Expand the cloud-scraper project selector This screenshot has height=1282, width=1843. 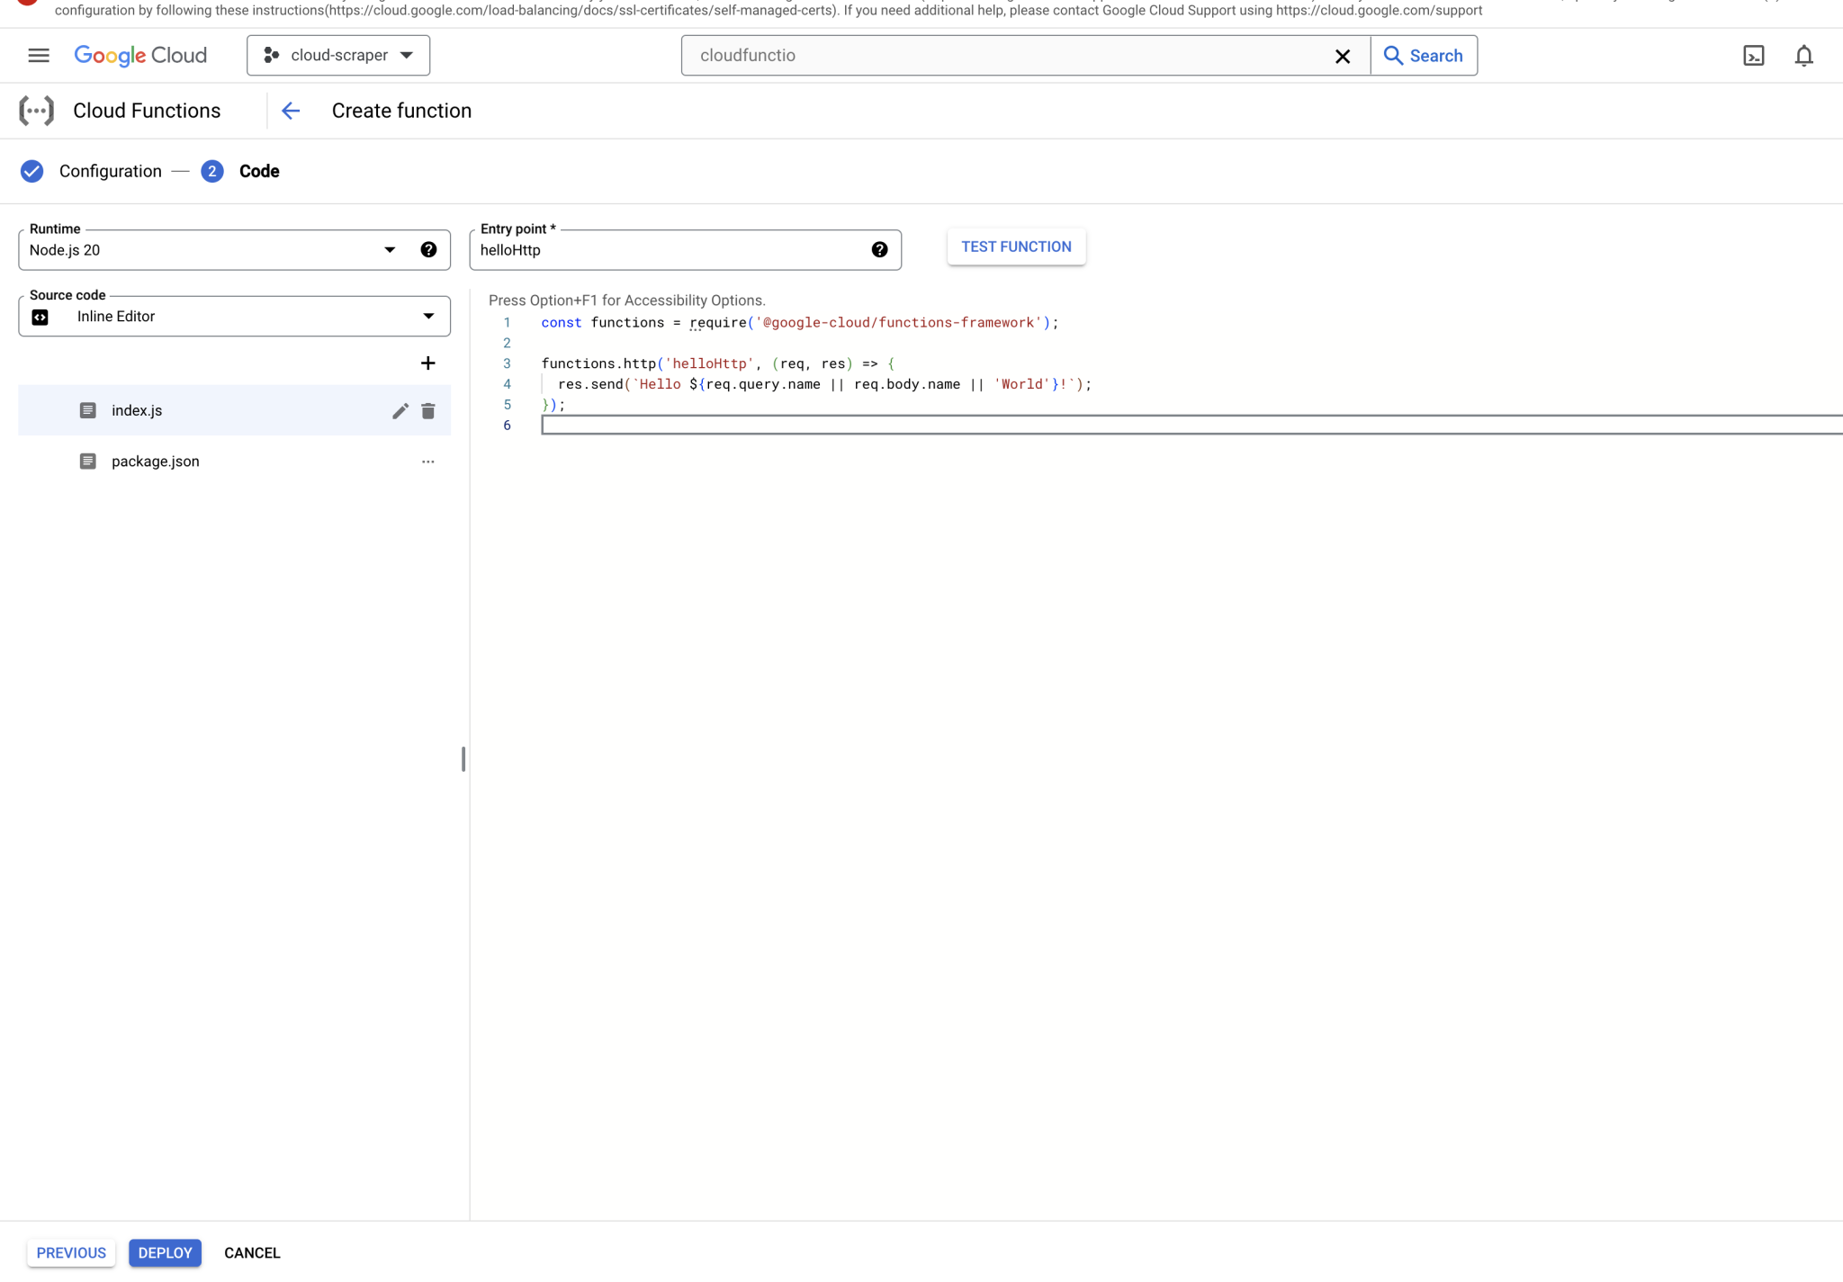(x=339, y=55)
